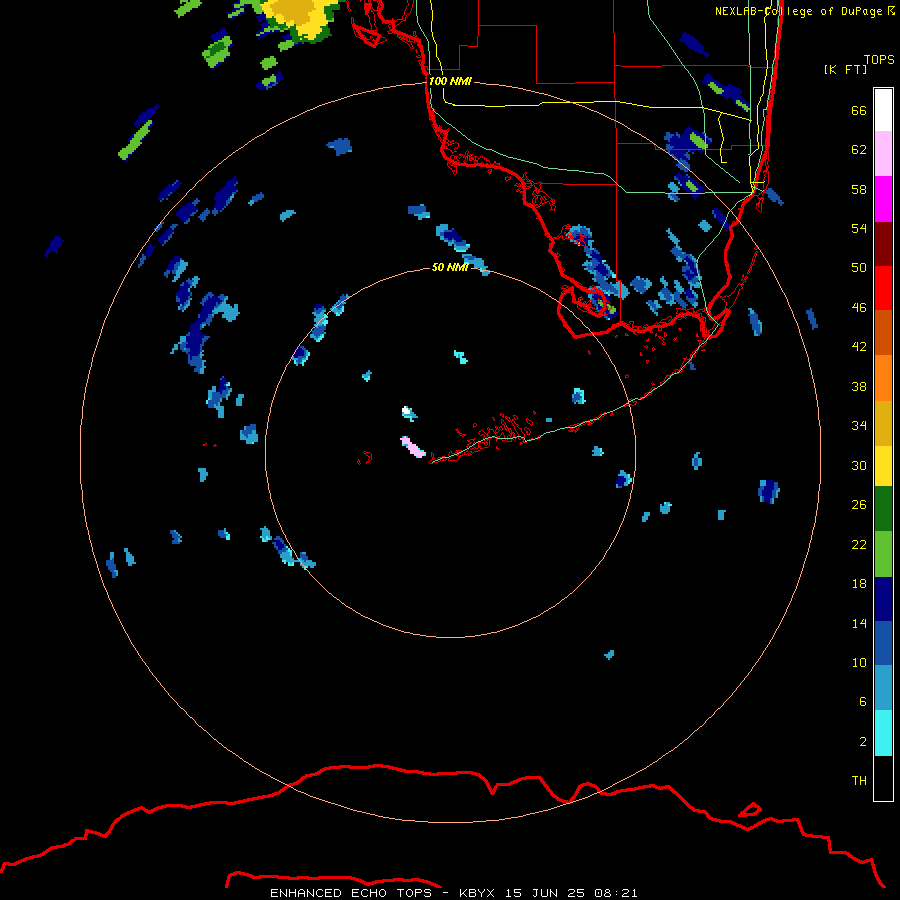Click the black TH swatch at the legend bottom
The width and height of the screenshot is (900, 900).
[883, 778]
